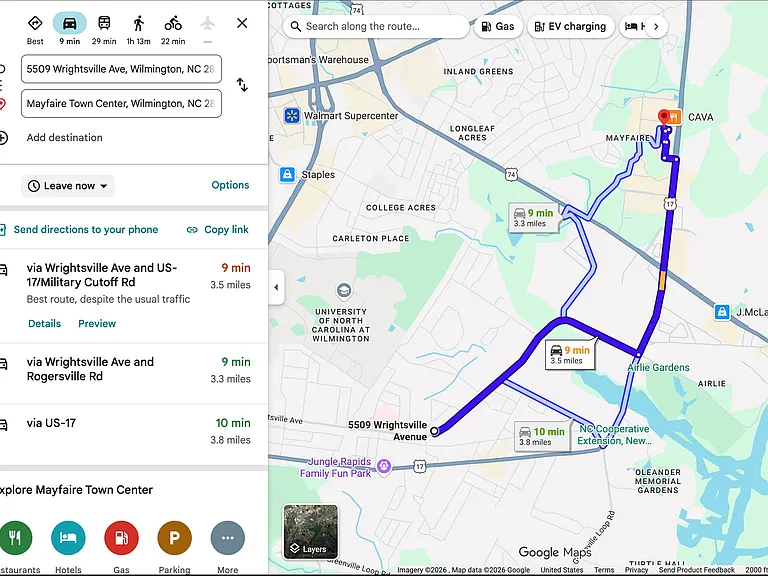Click the Jungle Rapids Family Fun Park pin

point(384,466)
